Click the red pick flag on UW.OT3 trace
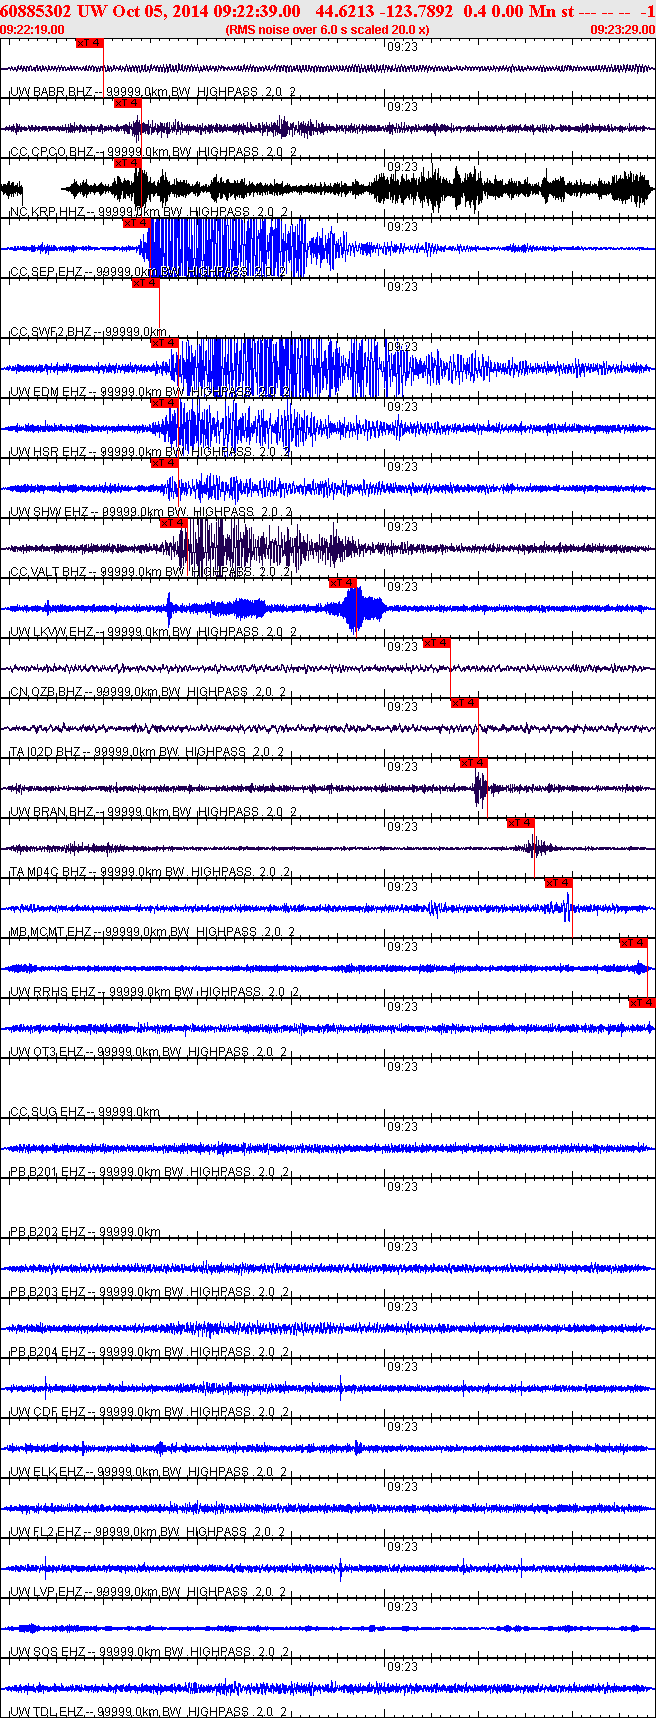656x1718 pixels. point(642,1003)
